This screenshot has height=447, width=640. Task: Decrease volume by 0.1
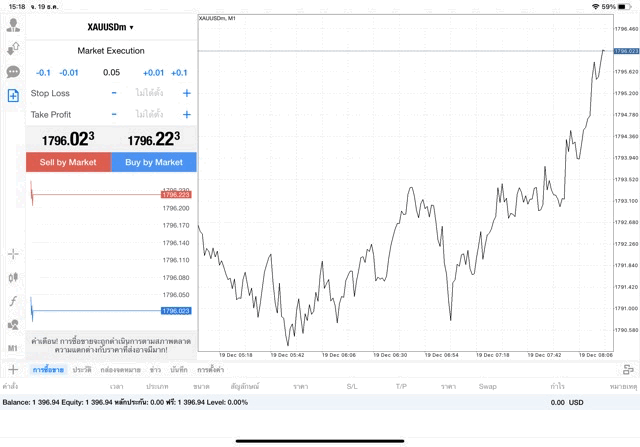coord(43,73)
